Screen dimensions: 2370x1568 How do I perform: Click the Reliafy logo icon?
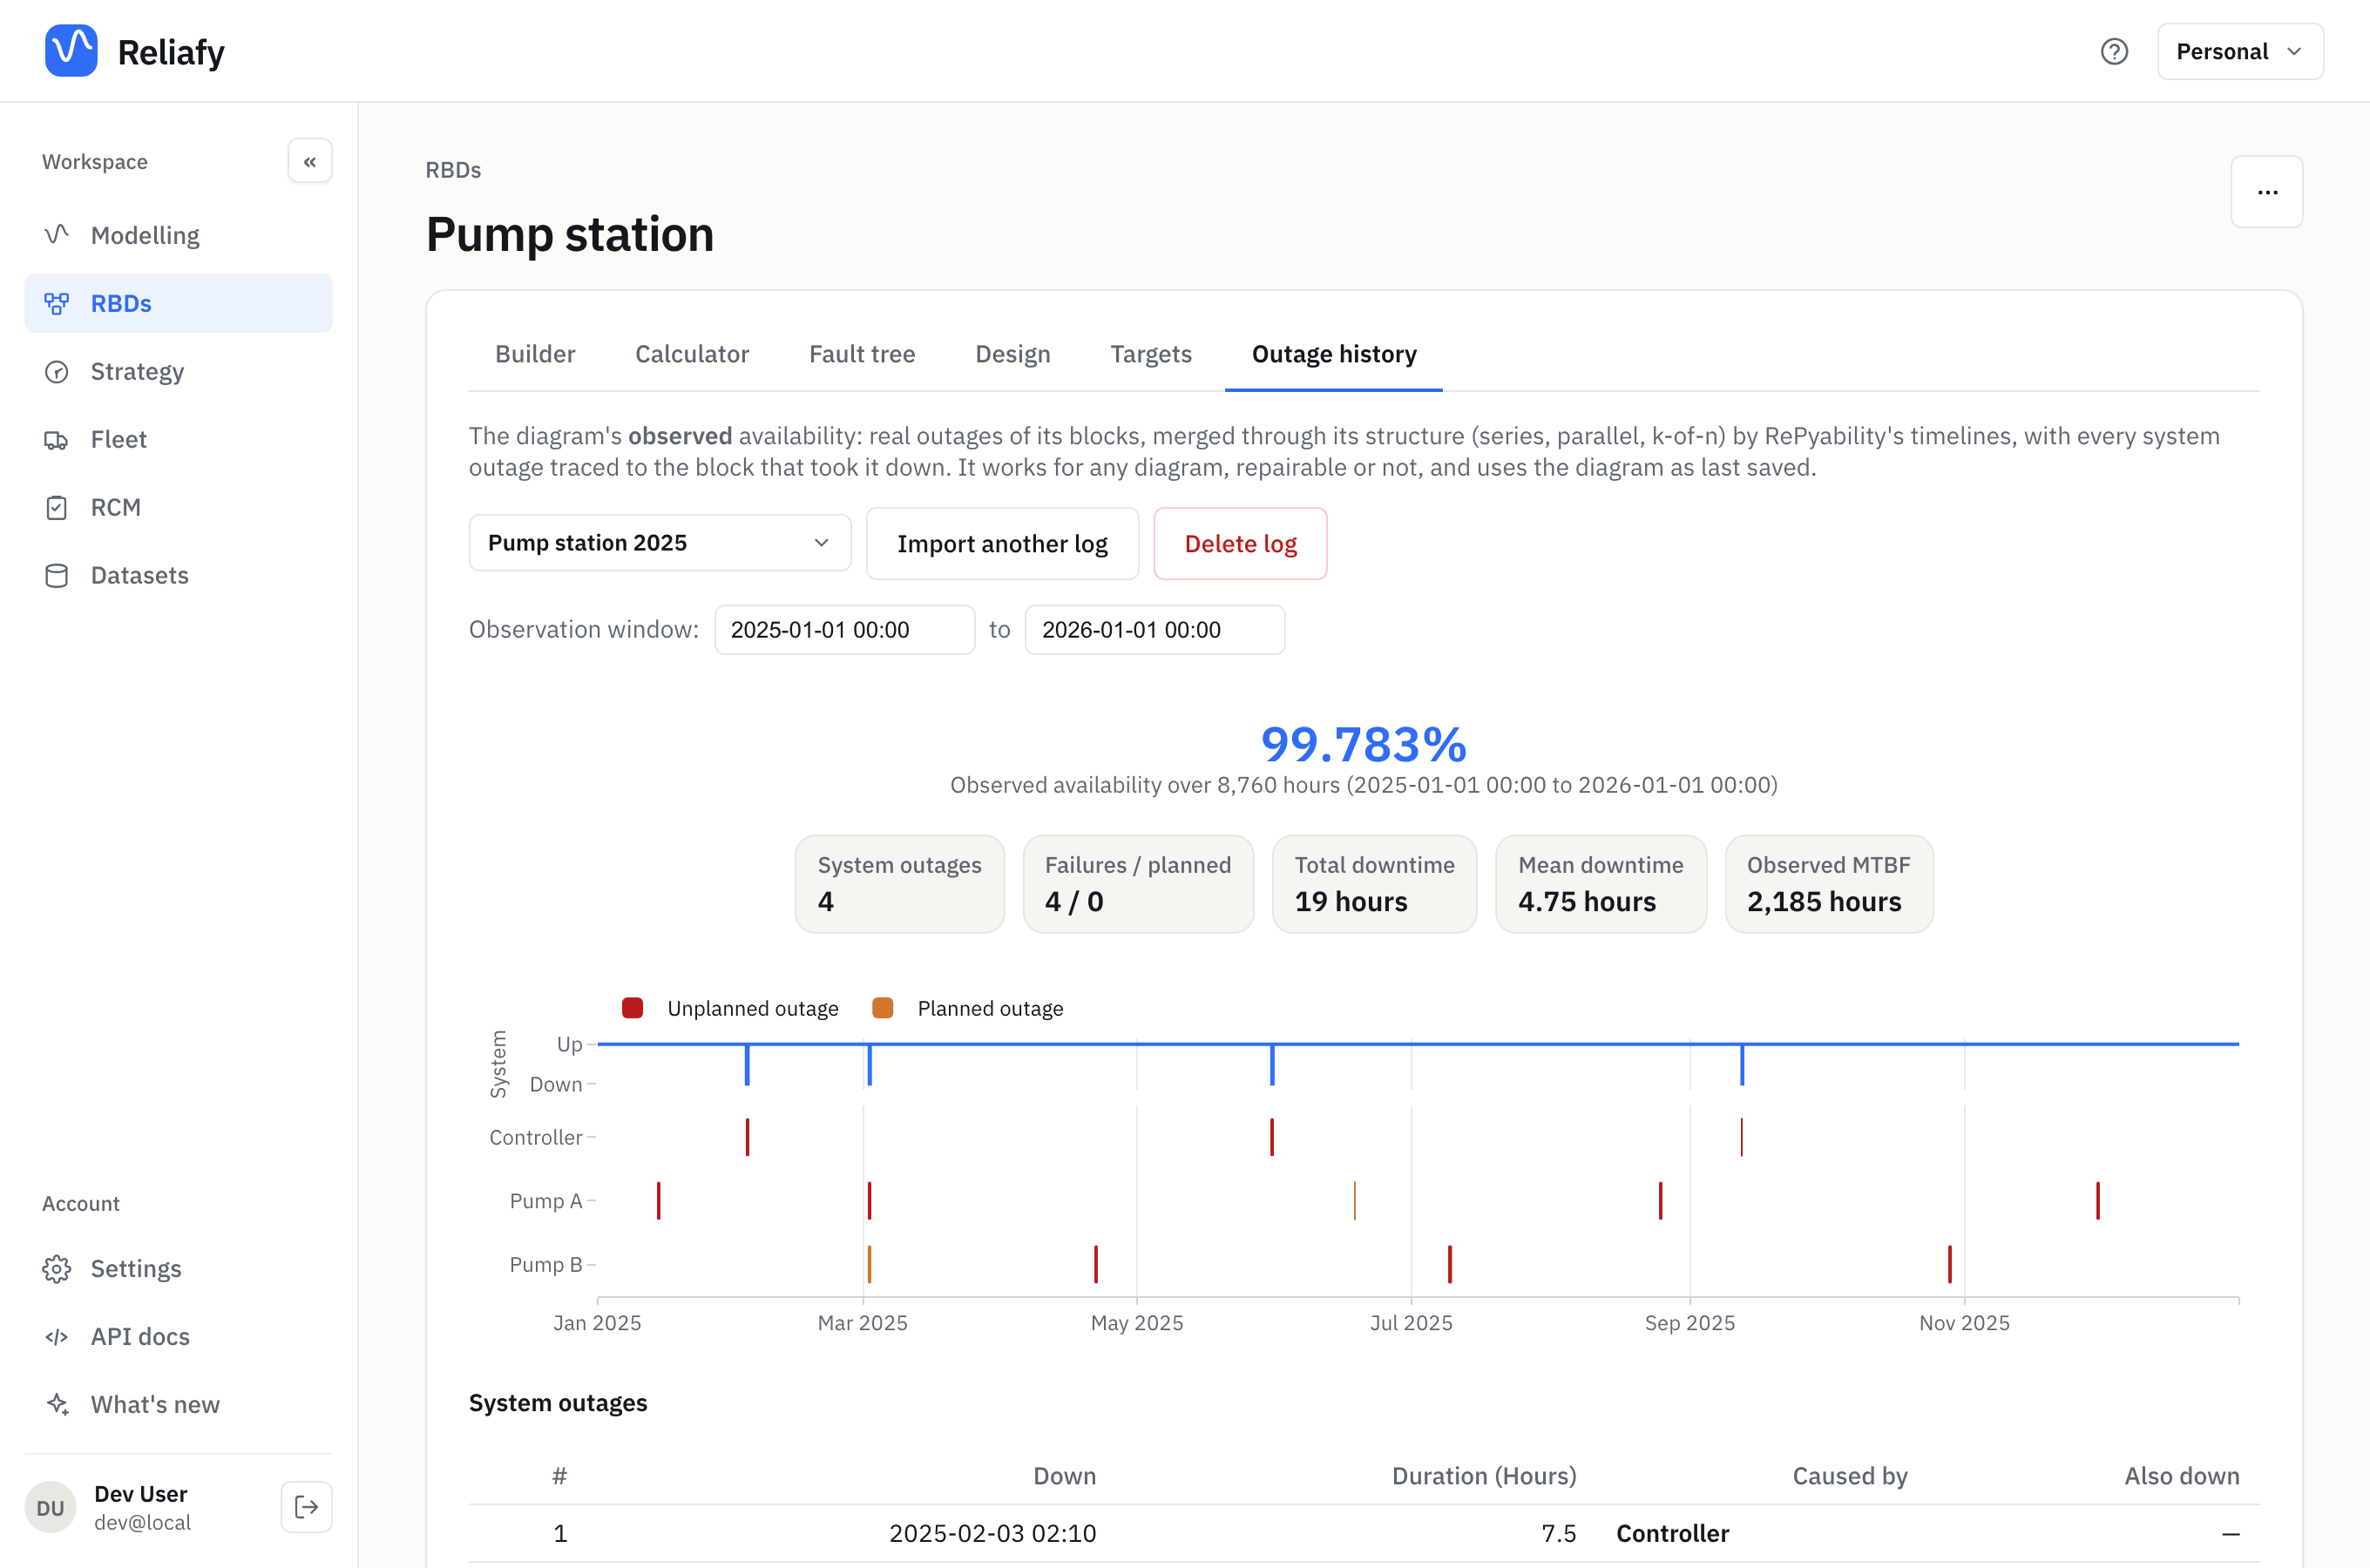pos(71,51)
